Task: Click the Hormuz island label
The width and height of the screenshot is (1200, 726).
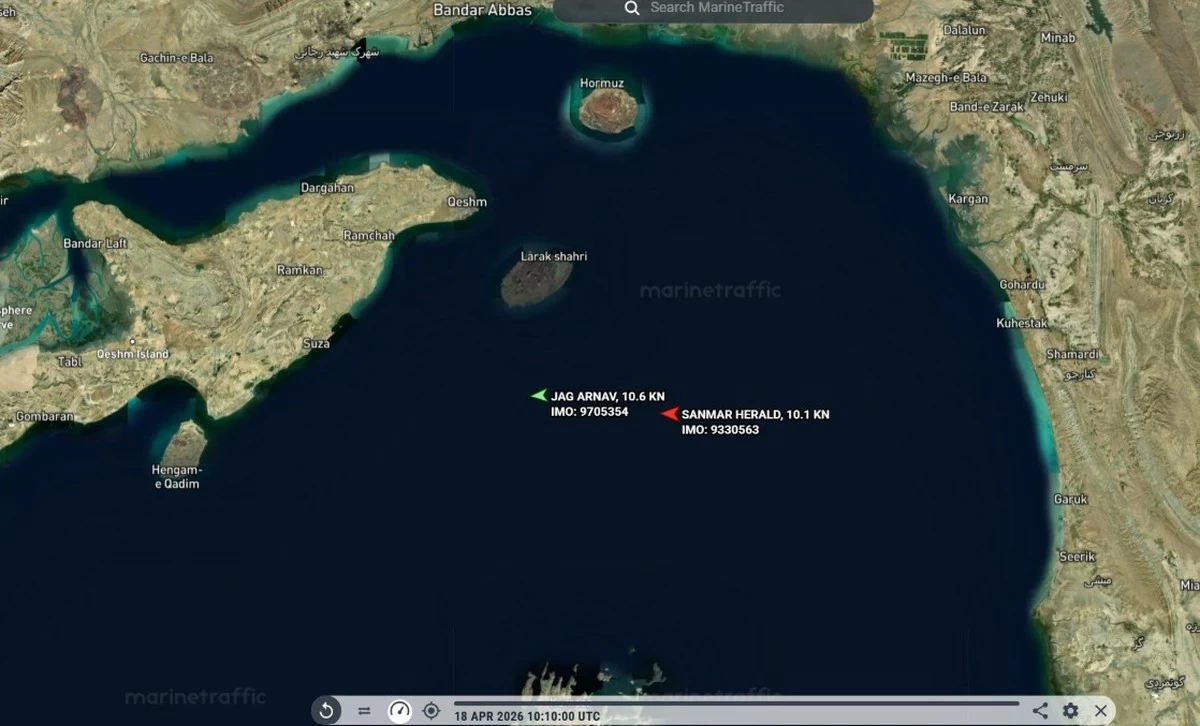Action: [604, 82]
